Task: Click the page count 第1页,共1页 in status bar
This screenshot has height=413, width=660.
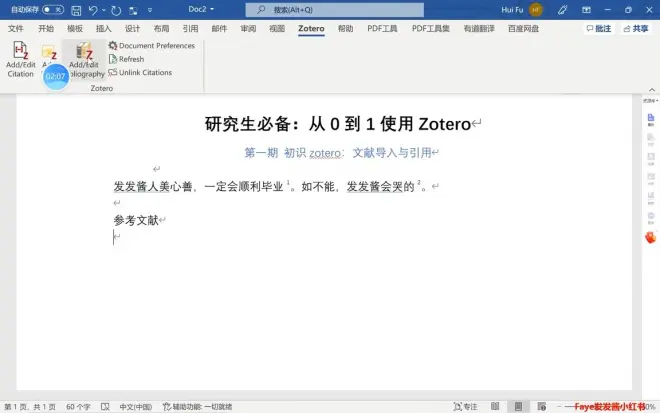Action: pos(30,407)
